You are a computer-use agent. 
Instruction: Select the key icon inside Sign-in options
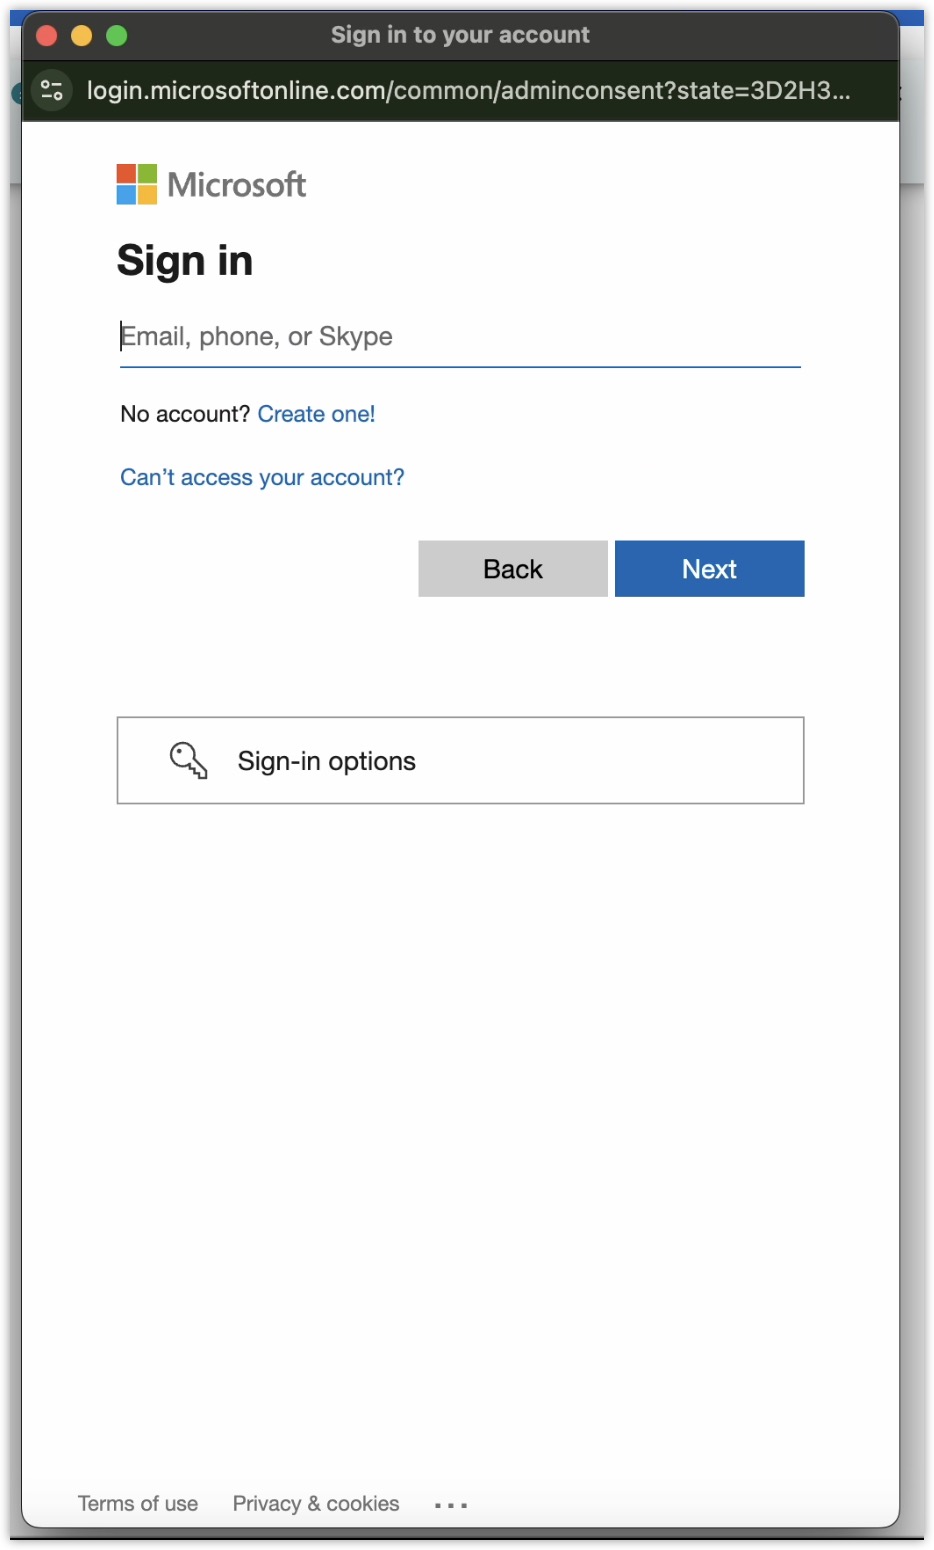point(188,761)
